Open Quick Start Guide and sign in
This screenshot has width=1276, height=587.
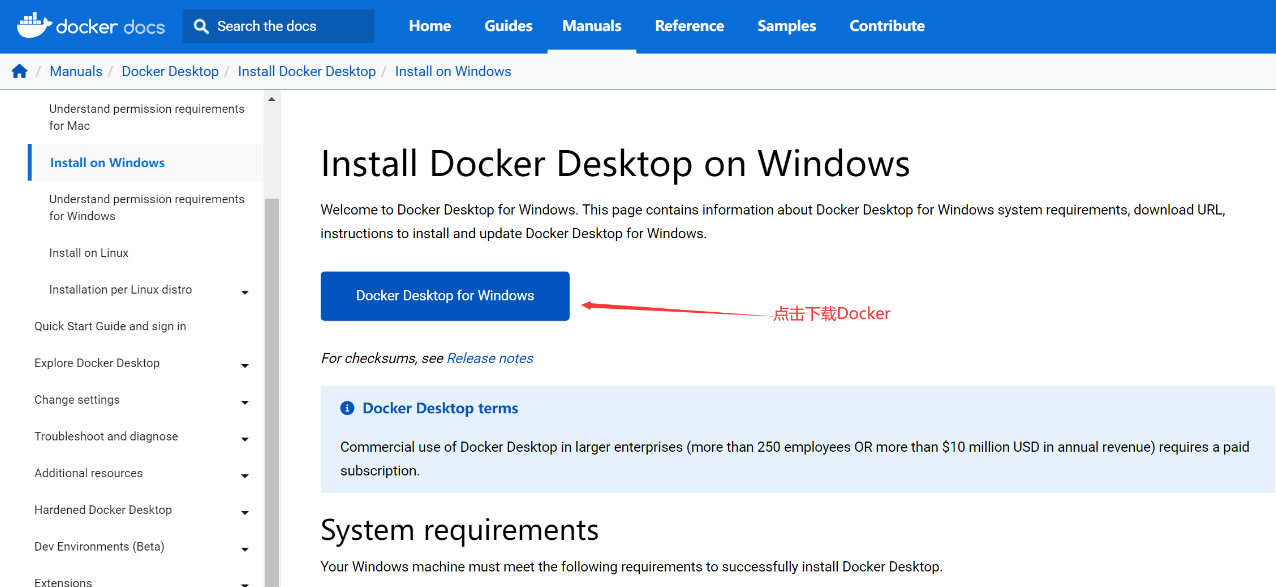tap(110, 326)
